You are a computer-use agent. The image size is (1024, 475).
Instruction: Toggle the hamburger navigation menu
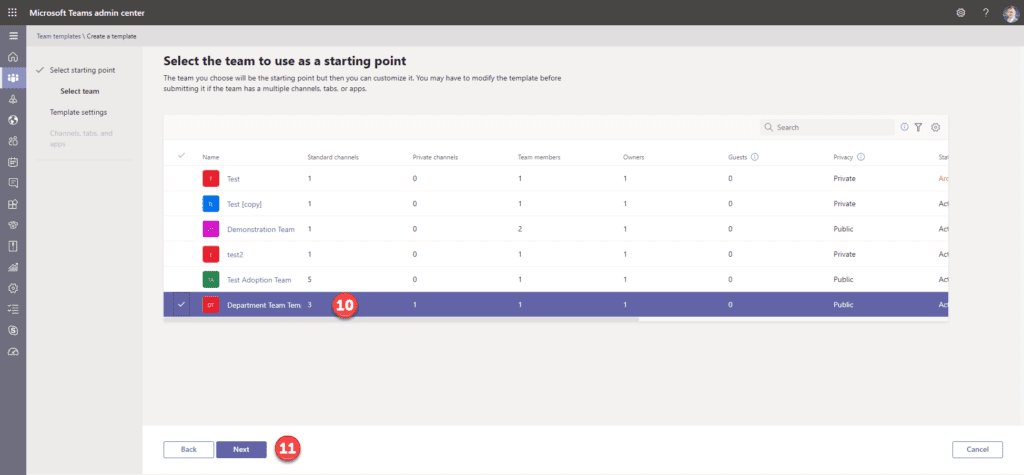tap(13, 36)
